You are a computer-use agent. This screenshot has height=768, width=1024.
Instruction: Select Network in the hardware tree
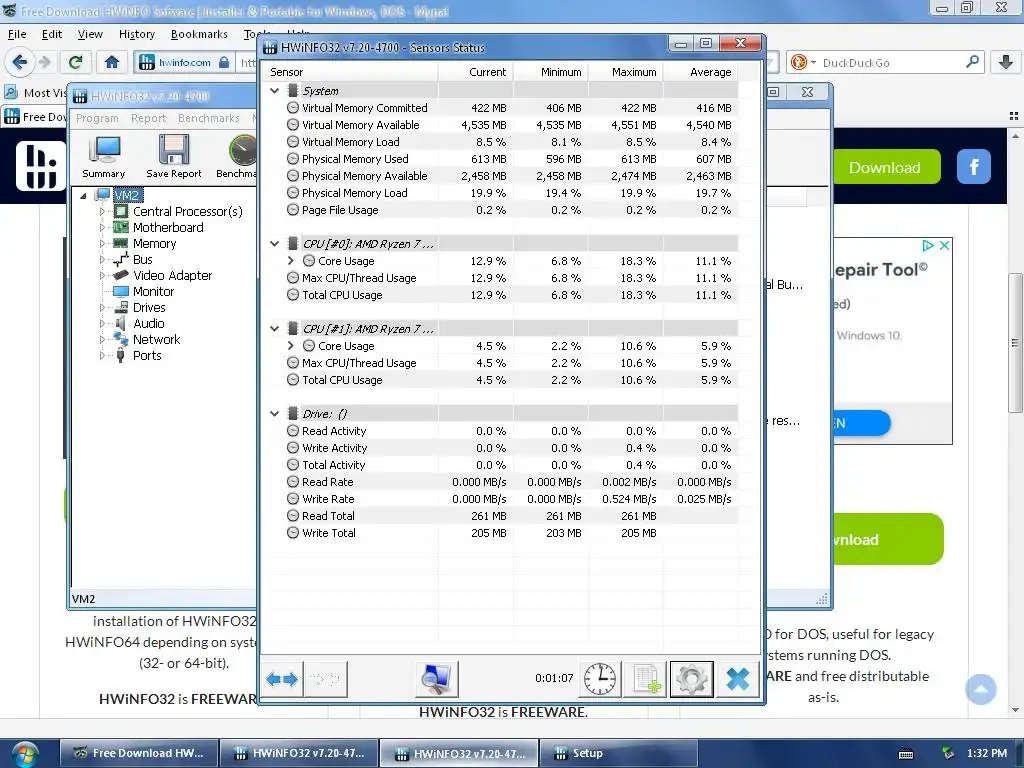pos(156,340)
